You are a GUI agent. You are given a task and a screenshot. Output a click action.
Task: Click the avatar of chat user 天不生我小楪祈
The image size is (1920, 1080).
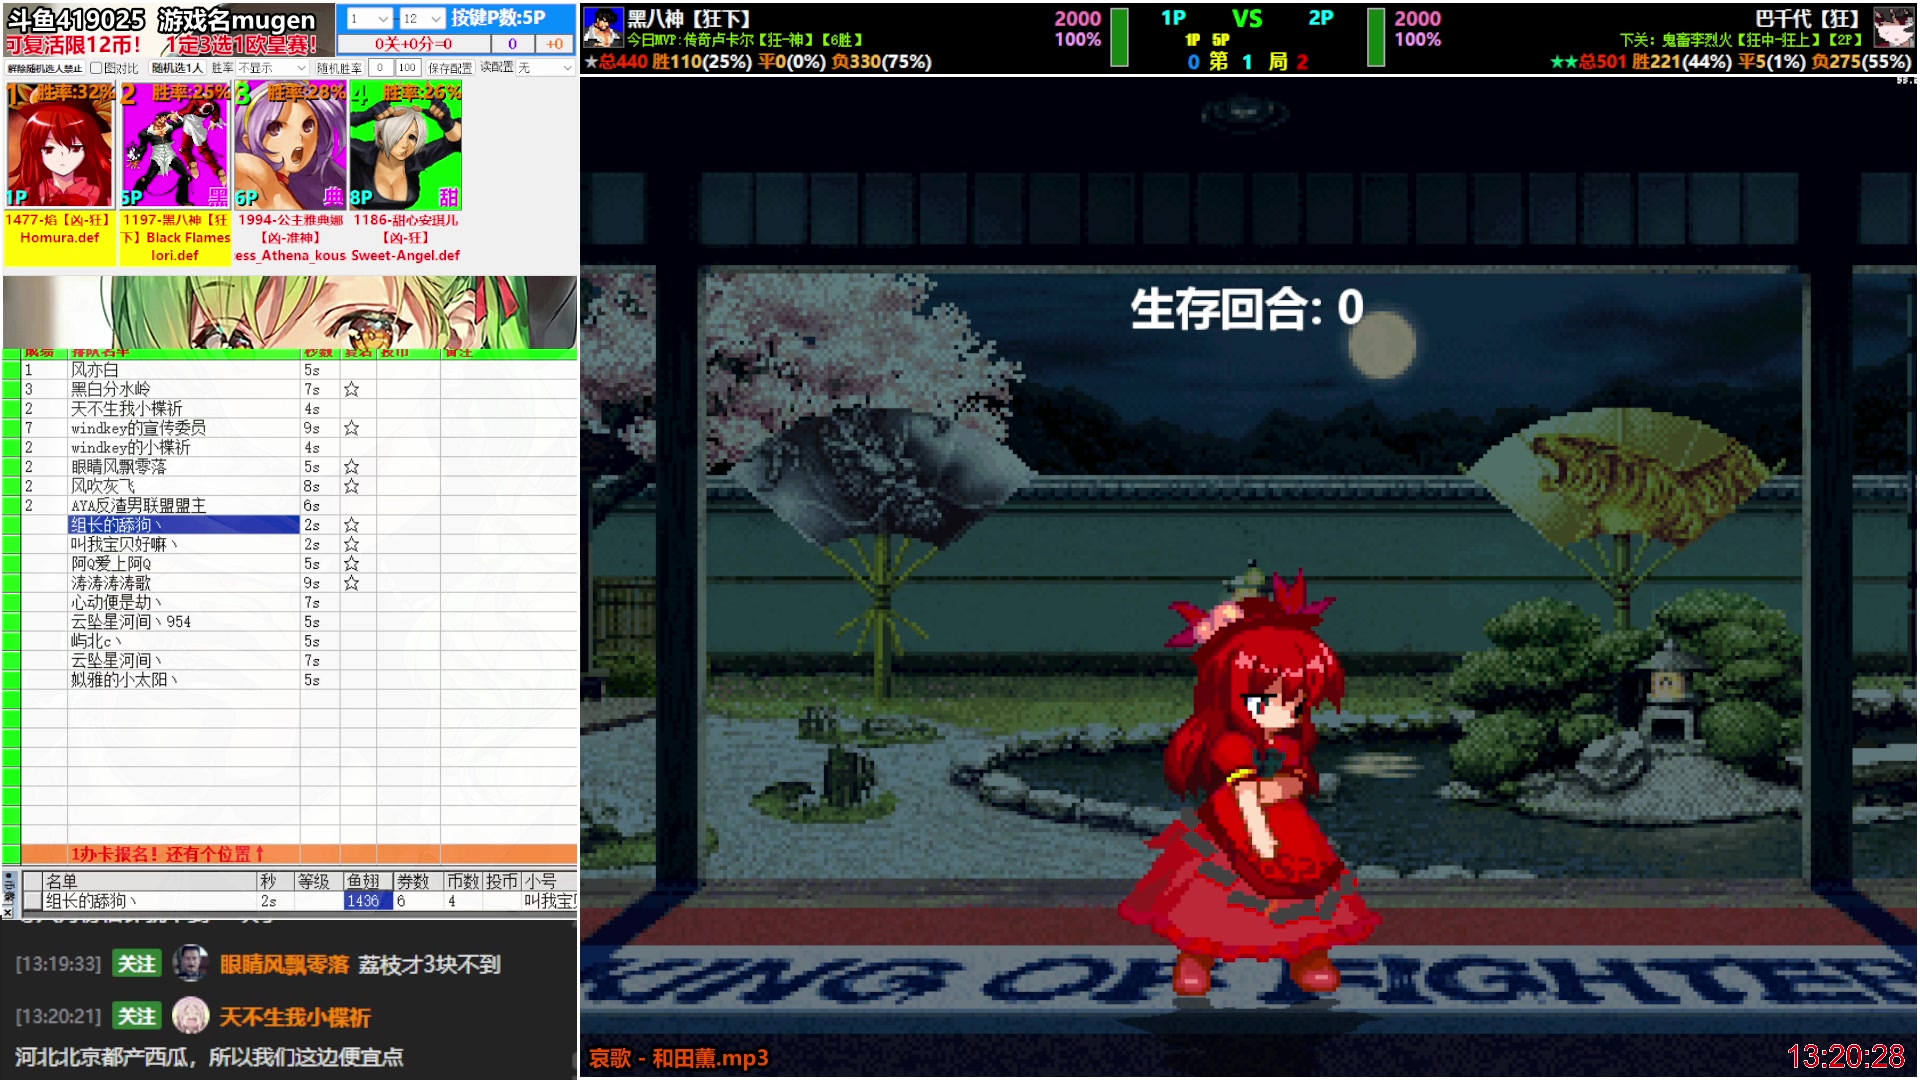[190, 1017]
